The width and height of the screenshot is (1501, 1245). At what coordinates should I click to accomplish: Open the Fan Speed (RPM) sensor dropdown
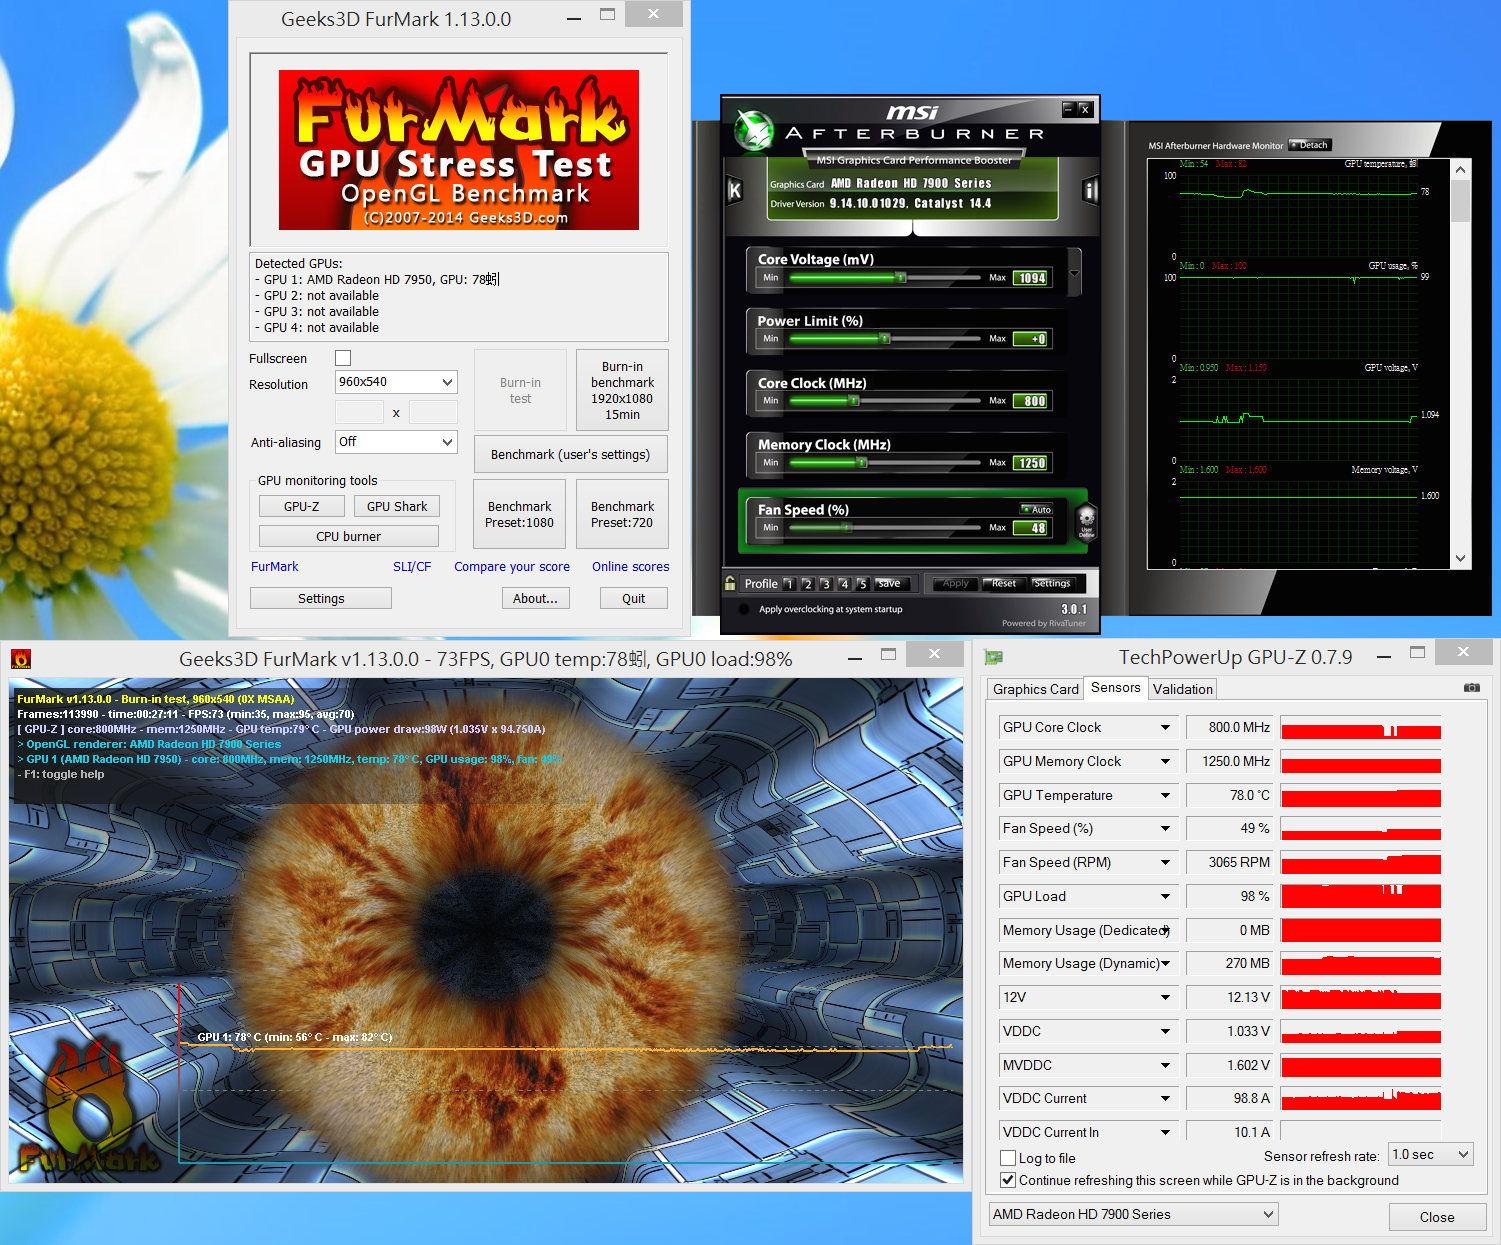[x=1165, y=862]
